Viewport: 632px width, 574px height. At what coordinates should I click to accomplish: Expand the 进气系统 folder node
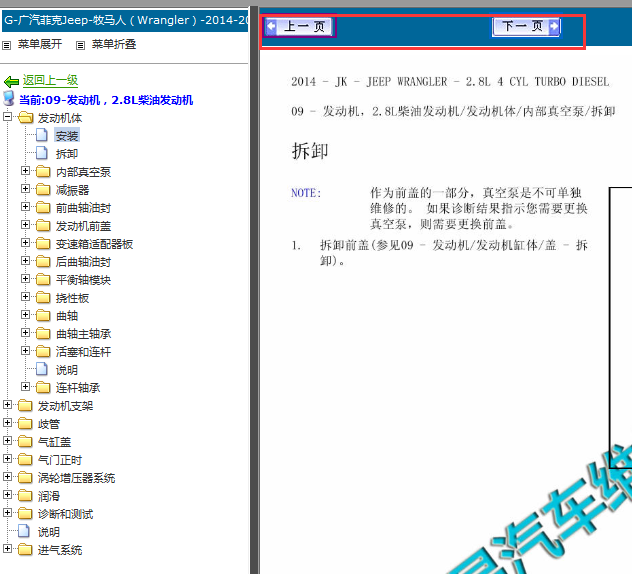point(7,548)
